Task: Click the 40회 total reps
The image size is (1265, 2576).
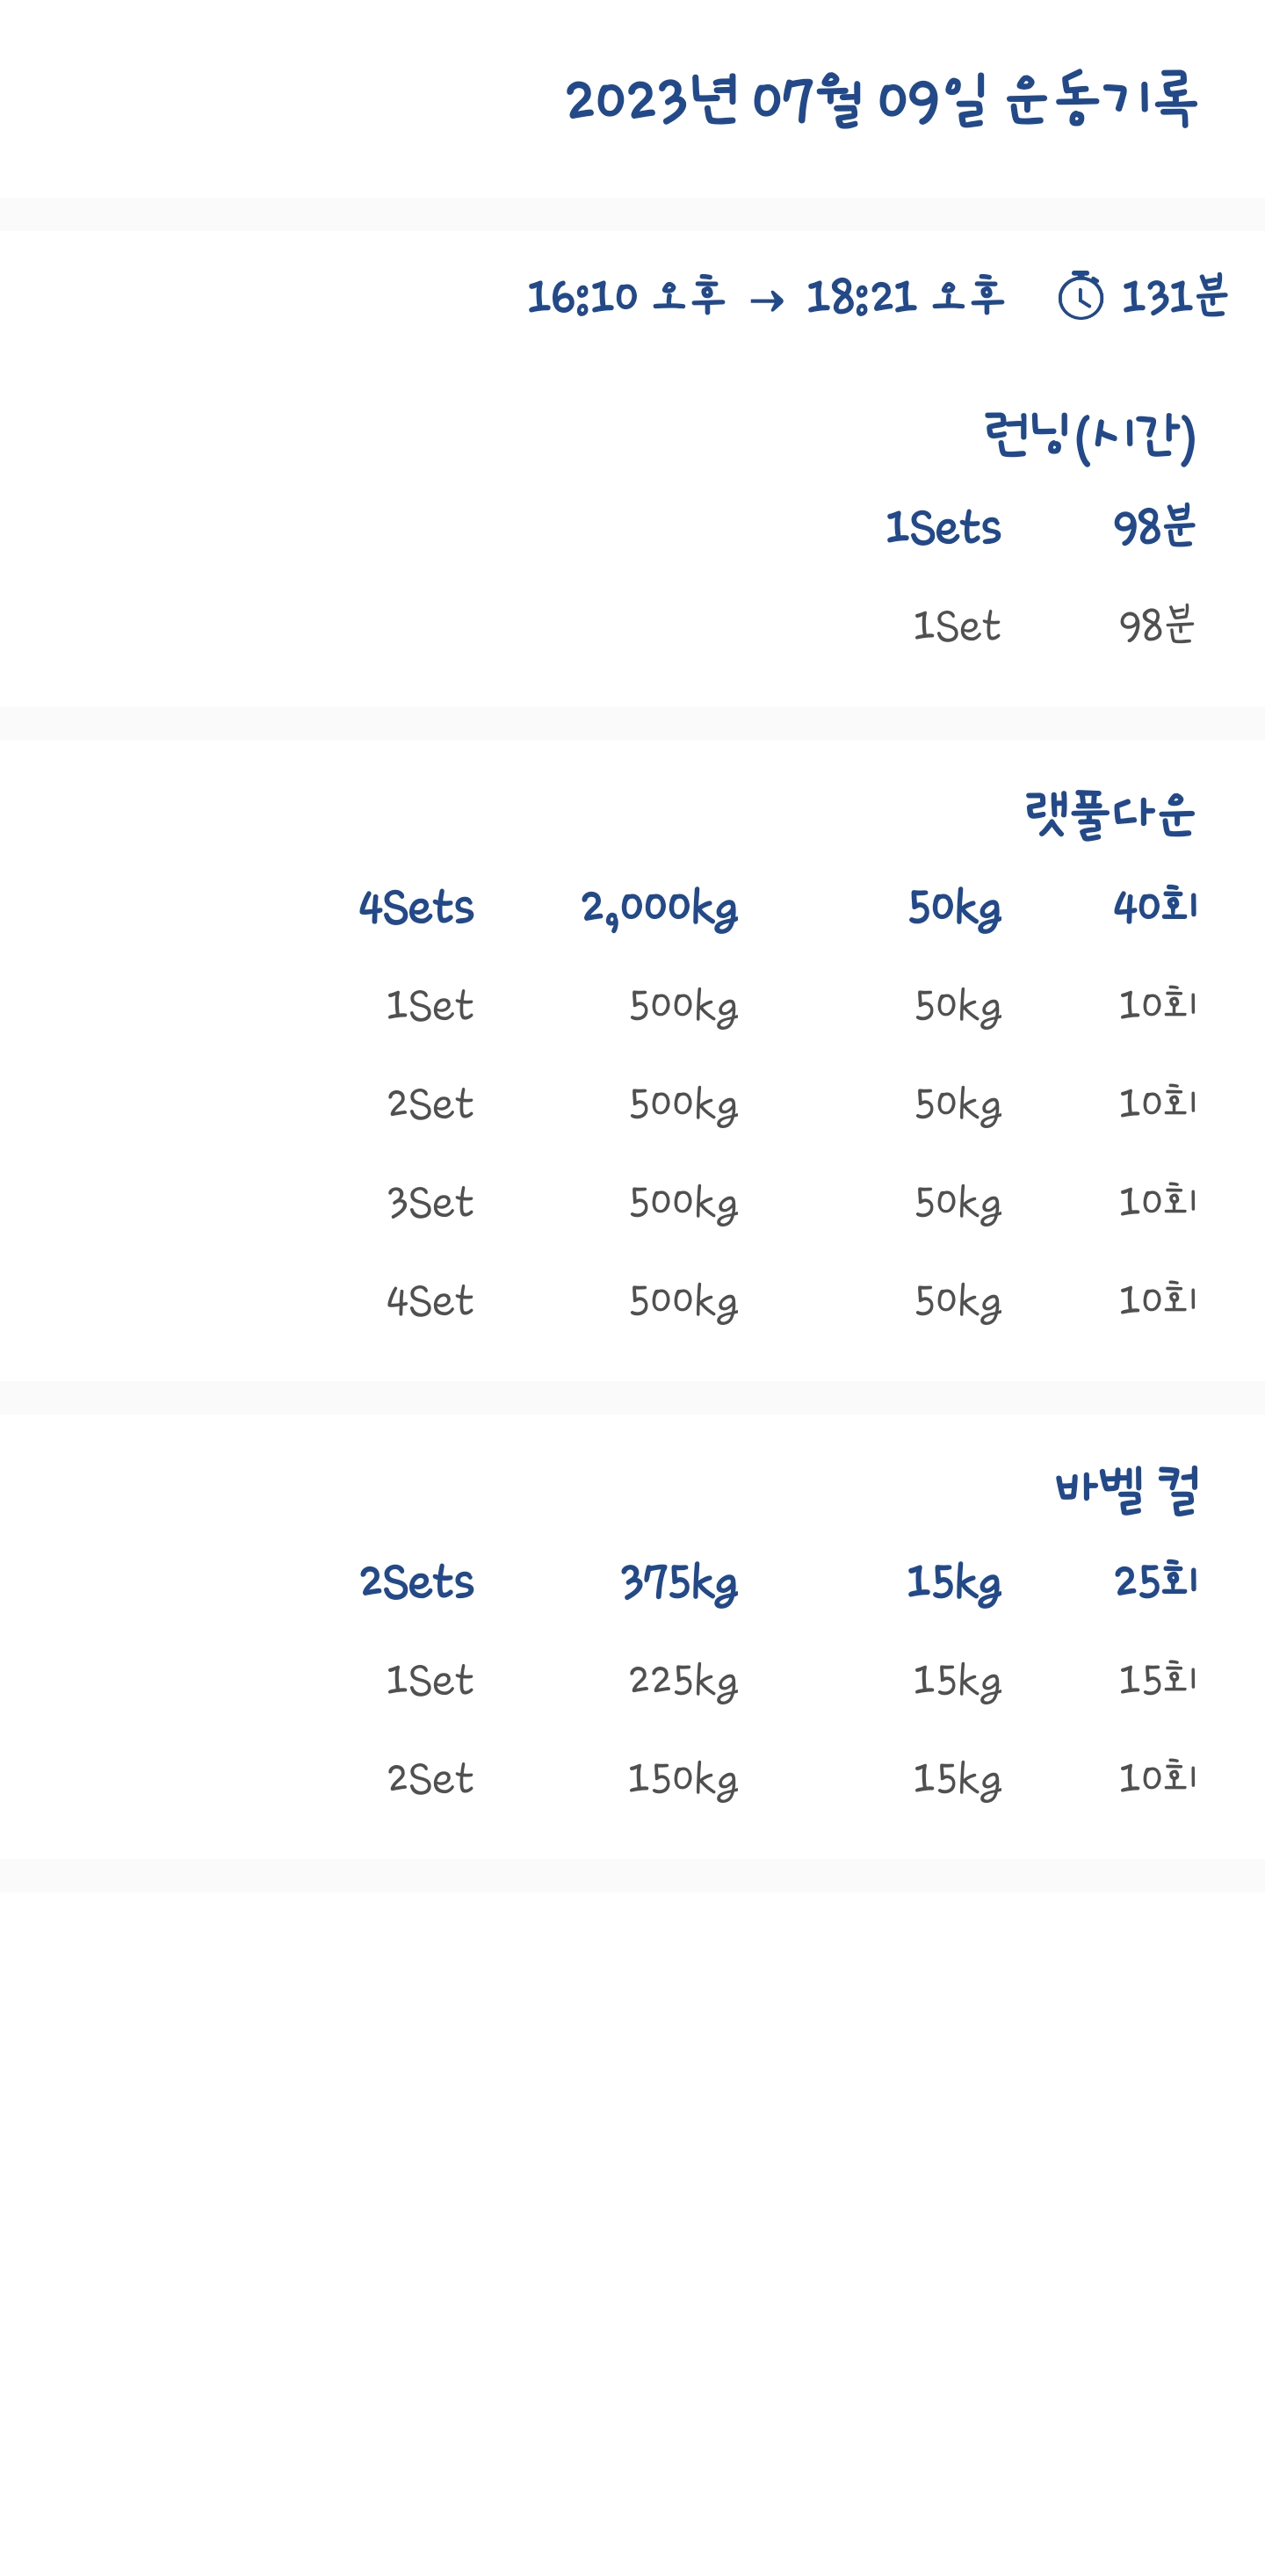Action: [1155, 907]
